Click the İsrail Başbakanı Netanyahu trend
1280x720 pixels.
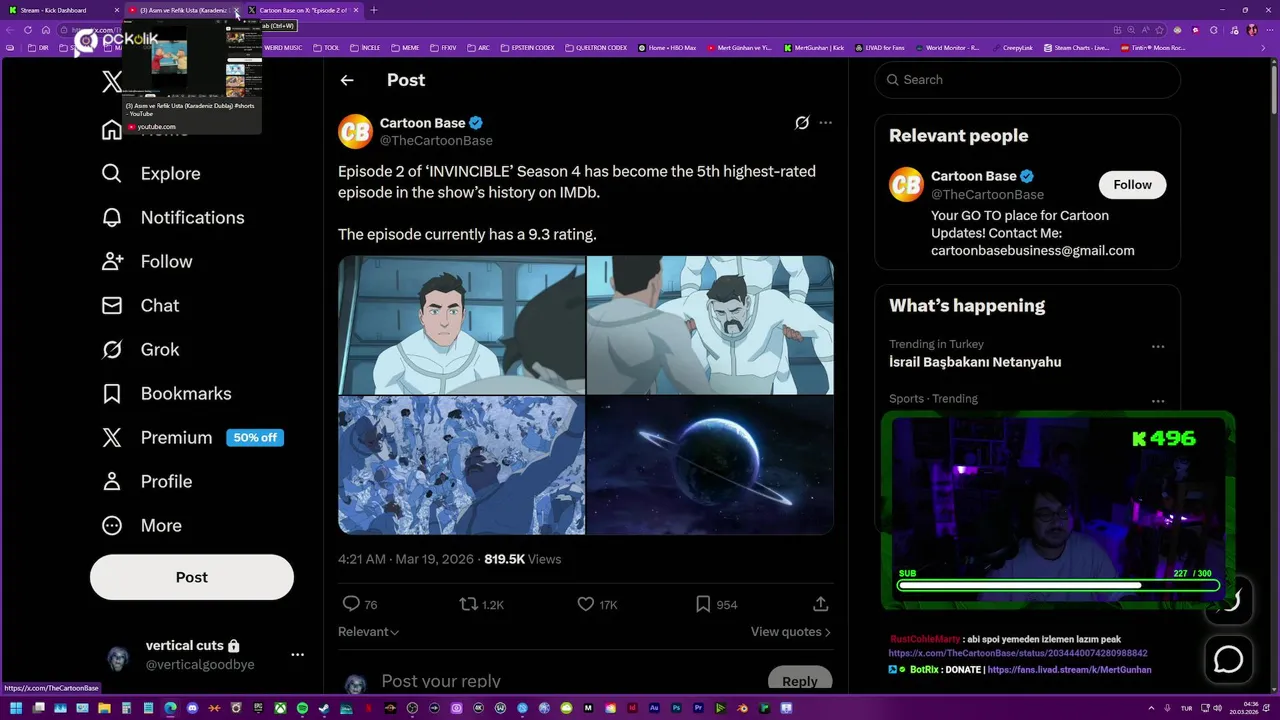tap(975, 362)
